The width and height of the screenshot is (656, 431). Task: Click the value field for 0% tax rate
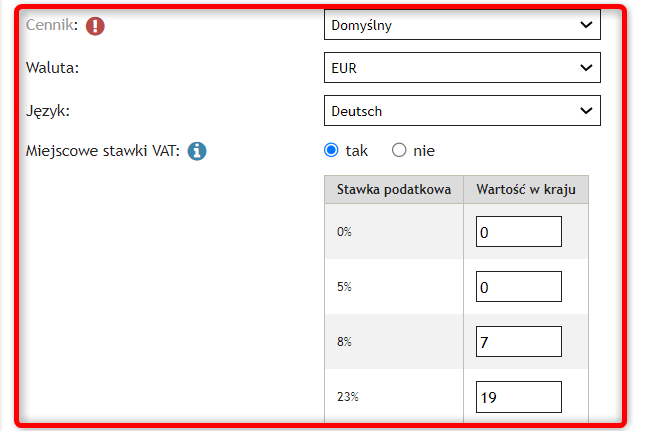(x=519, y=232)
